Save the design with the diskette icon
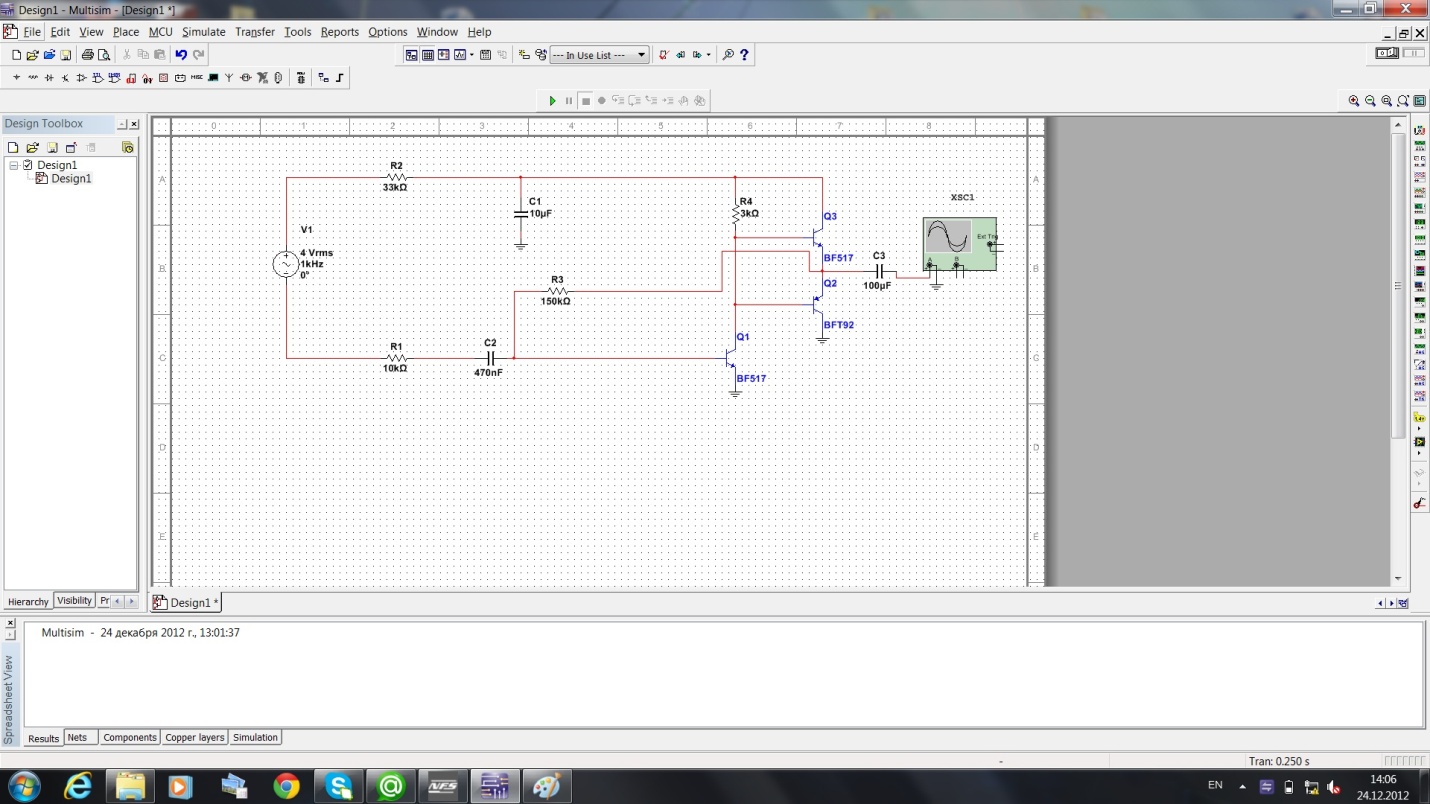 coord(65,55)
